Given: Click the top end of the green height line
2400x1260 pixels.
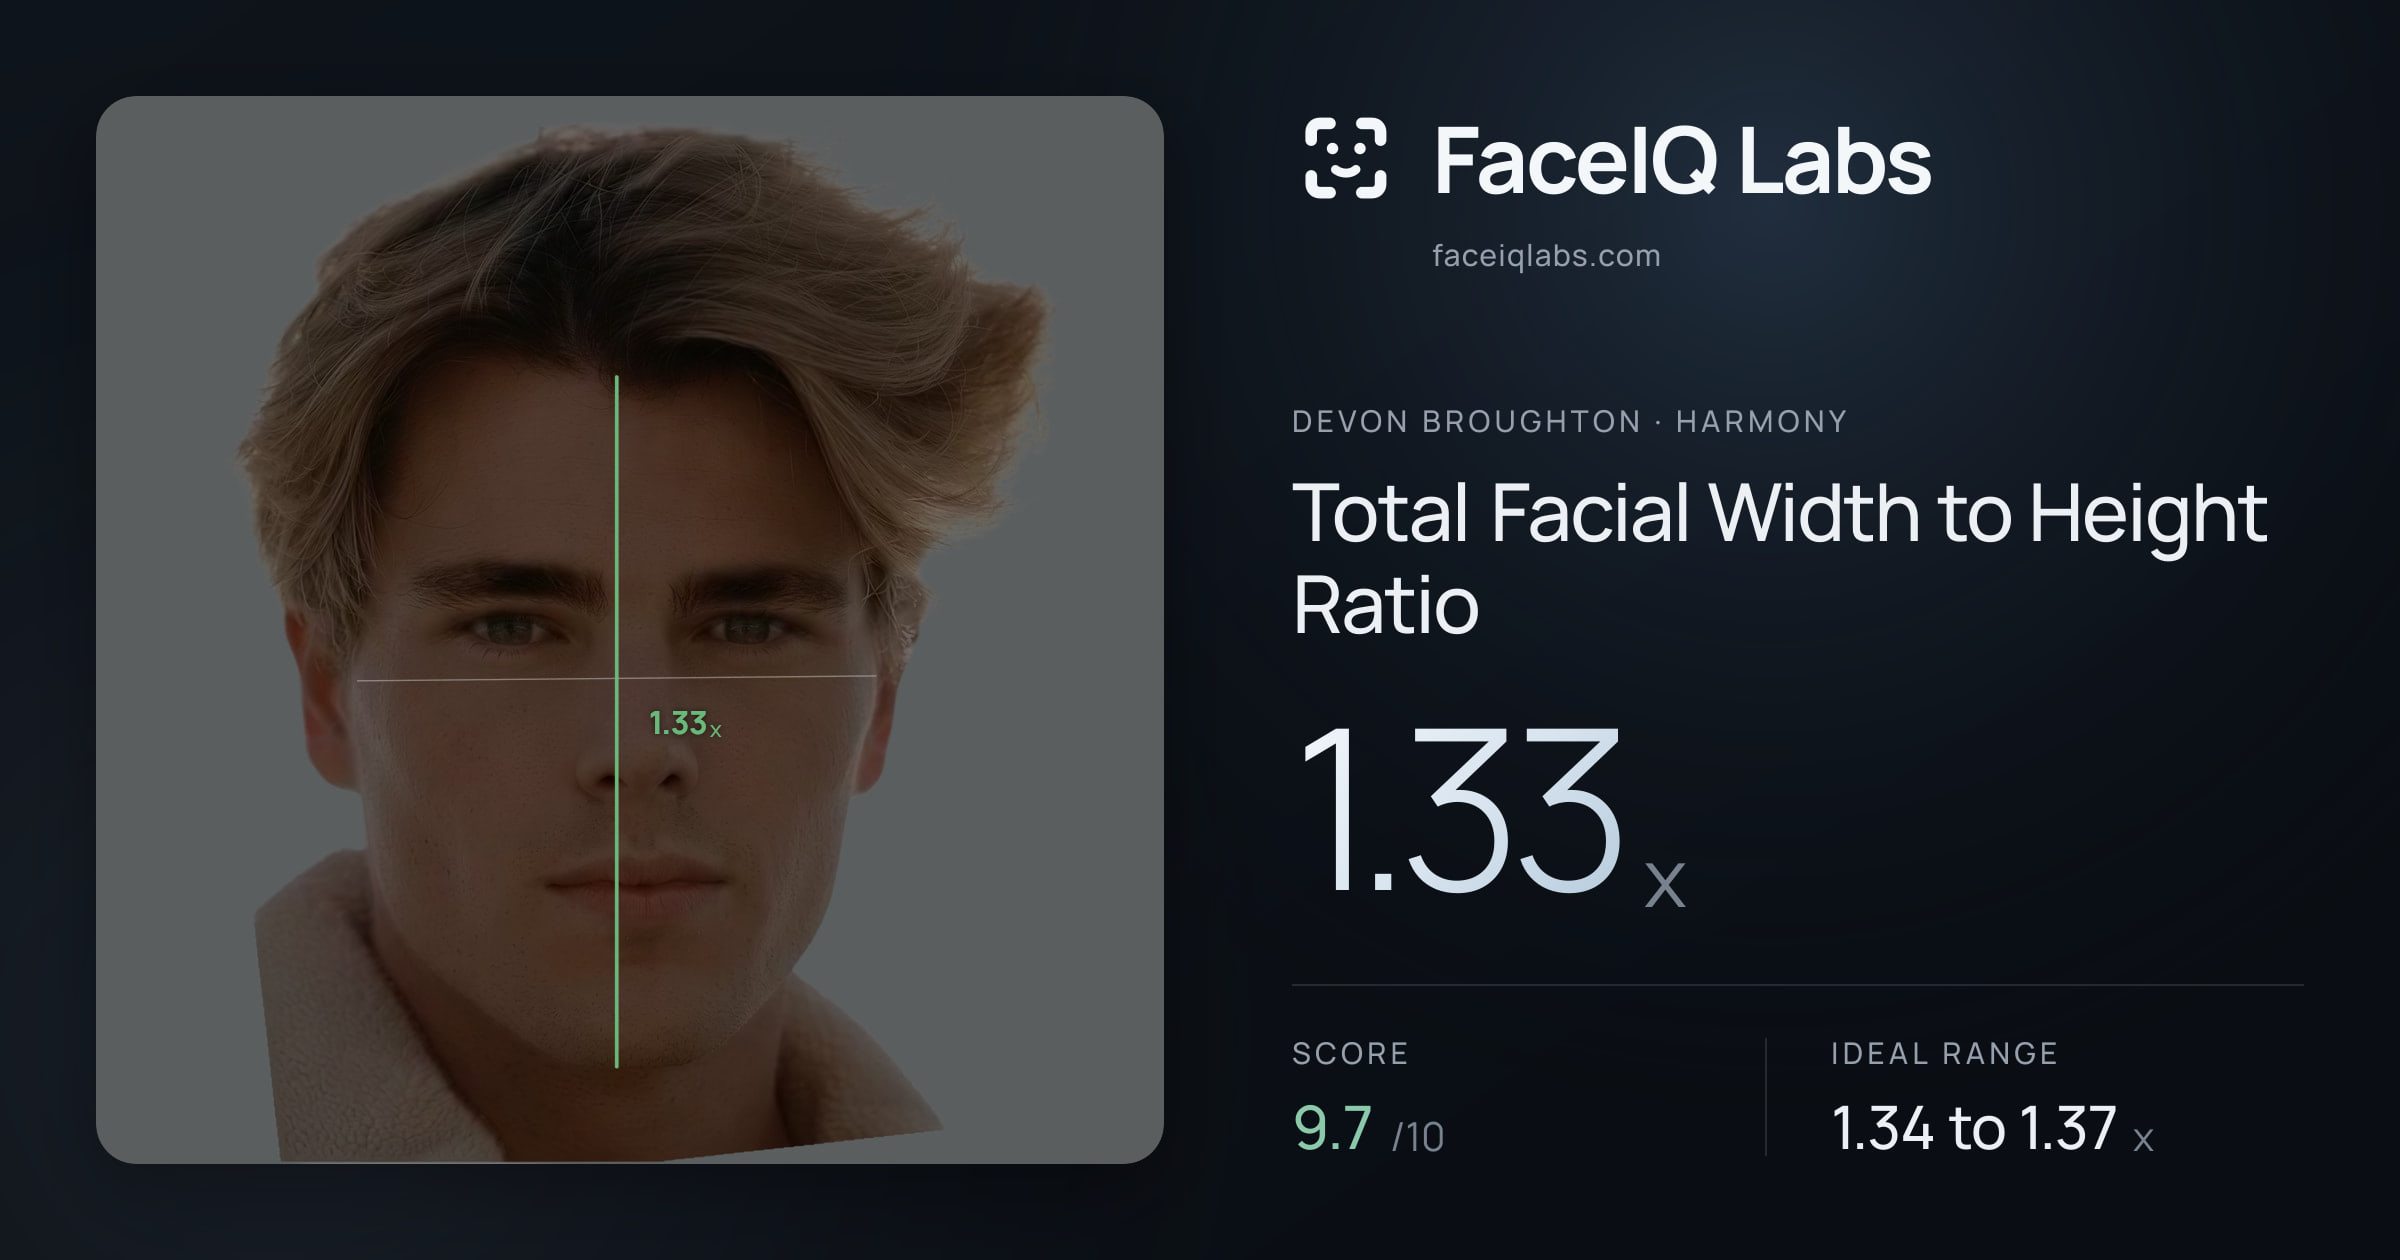Looking at the screenshot, I should coord(616,378).
